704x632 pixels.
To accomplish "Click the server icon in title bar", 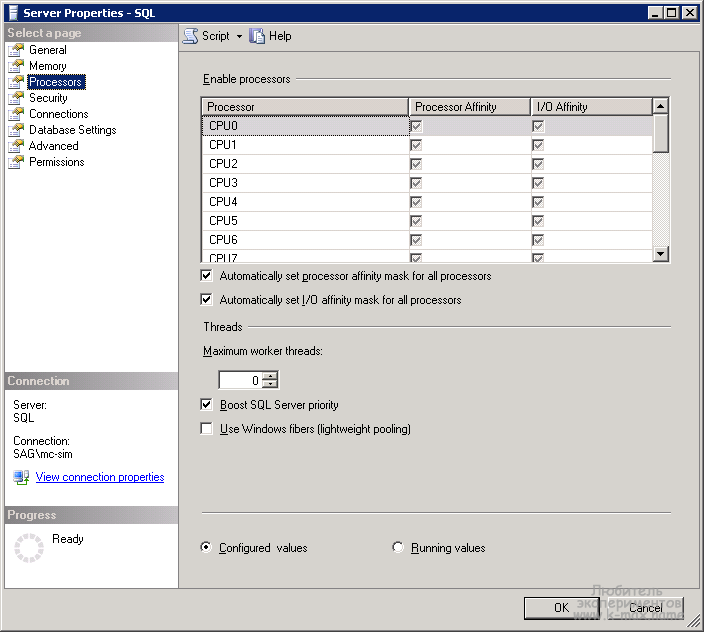I will coord(14,13).
